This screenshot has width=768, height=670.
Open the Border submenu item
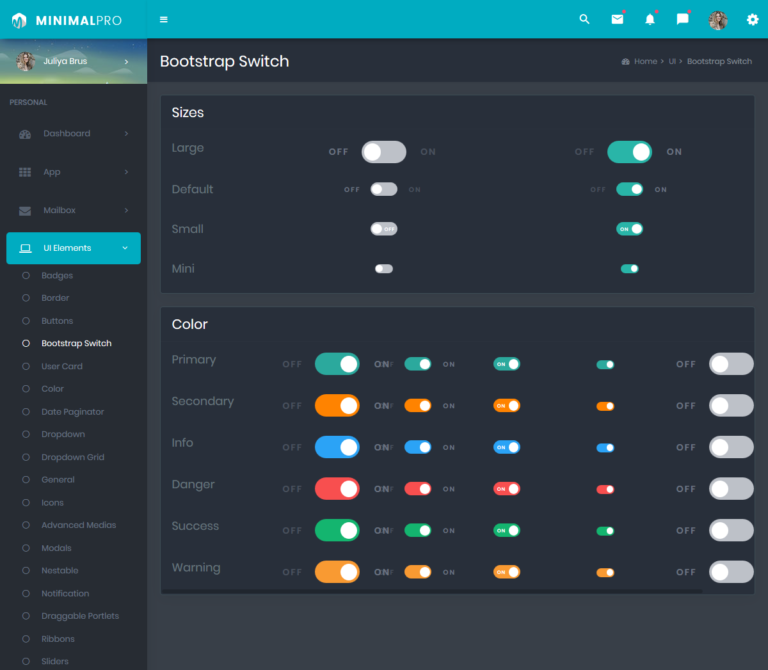pyautogui.click(x=55, y=298)
